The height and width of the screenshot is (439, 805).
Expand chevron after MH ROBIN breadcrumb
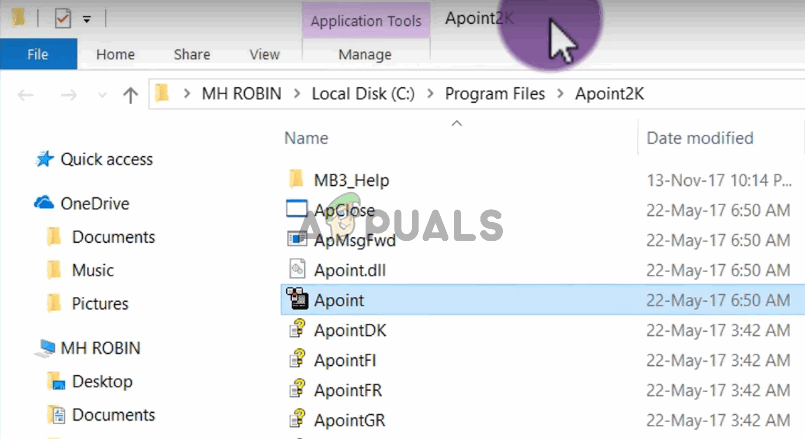coord(297,94)
